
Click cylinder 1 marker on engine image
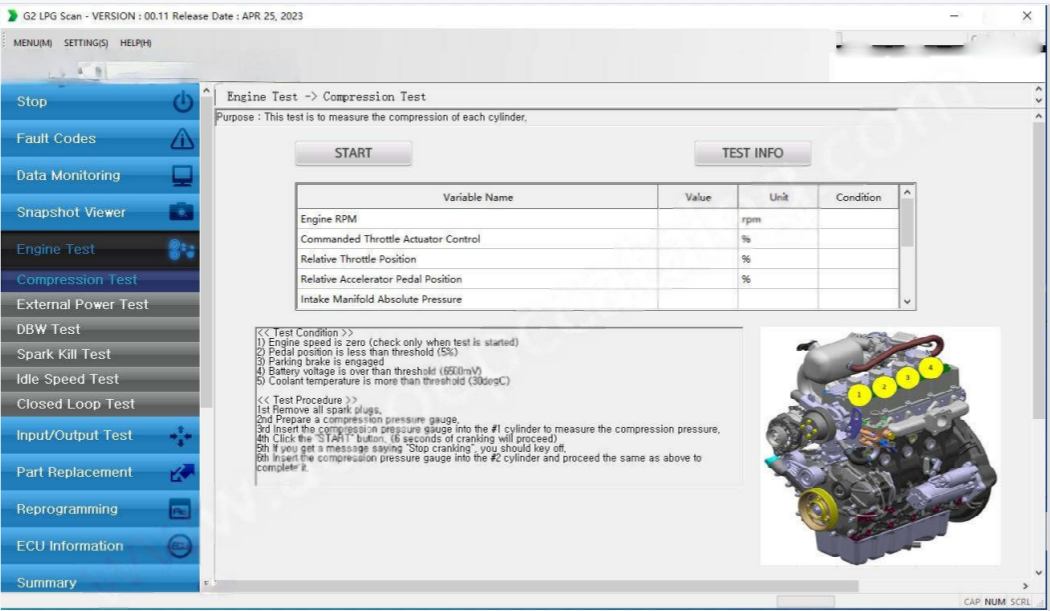[x=860, y=395]
